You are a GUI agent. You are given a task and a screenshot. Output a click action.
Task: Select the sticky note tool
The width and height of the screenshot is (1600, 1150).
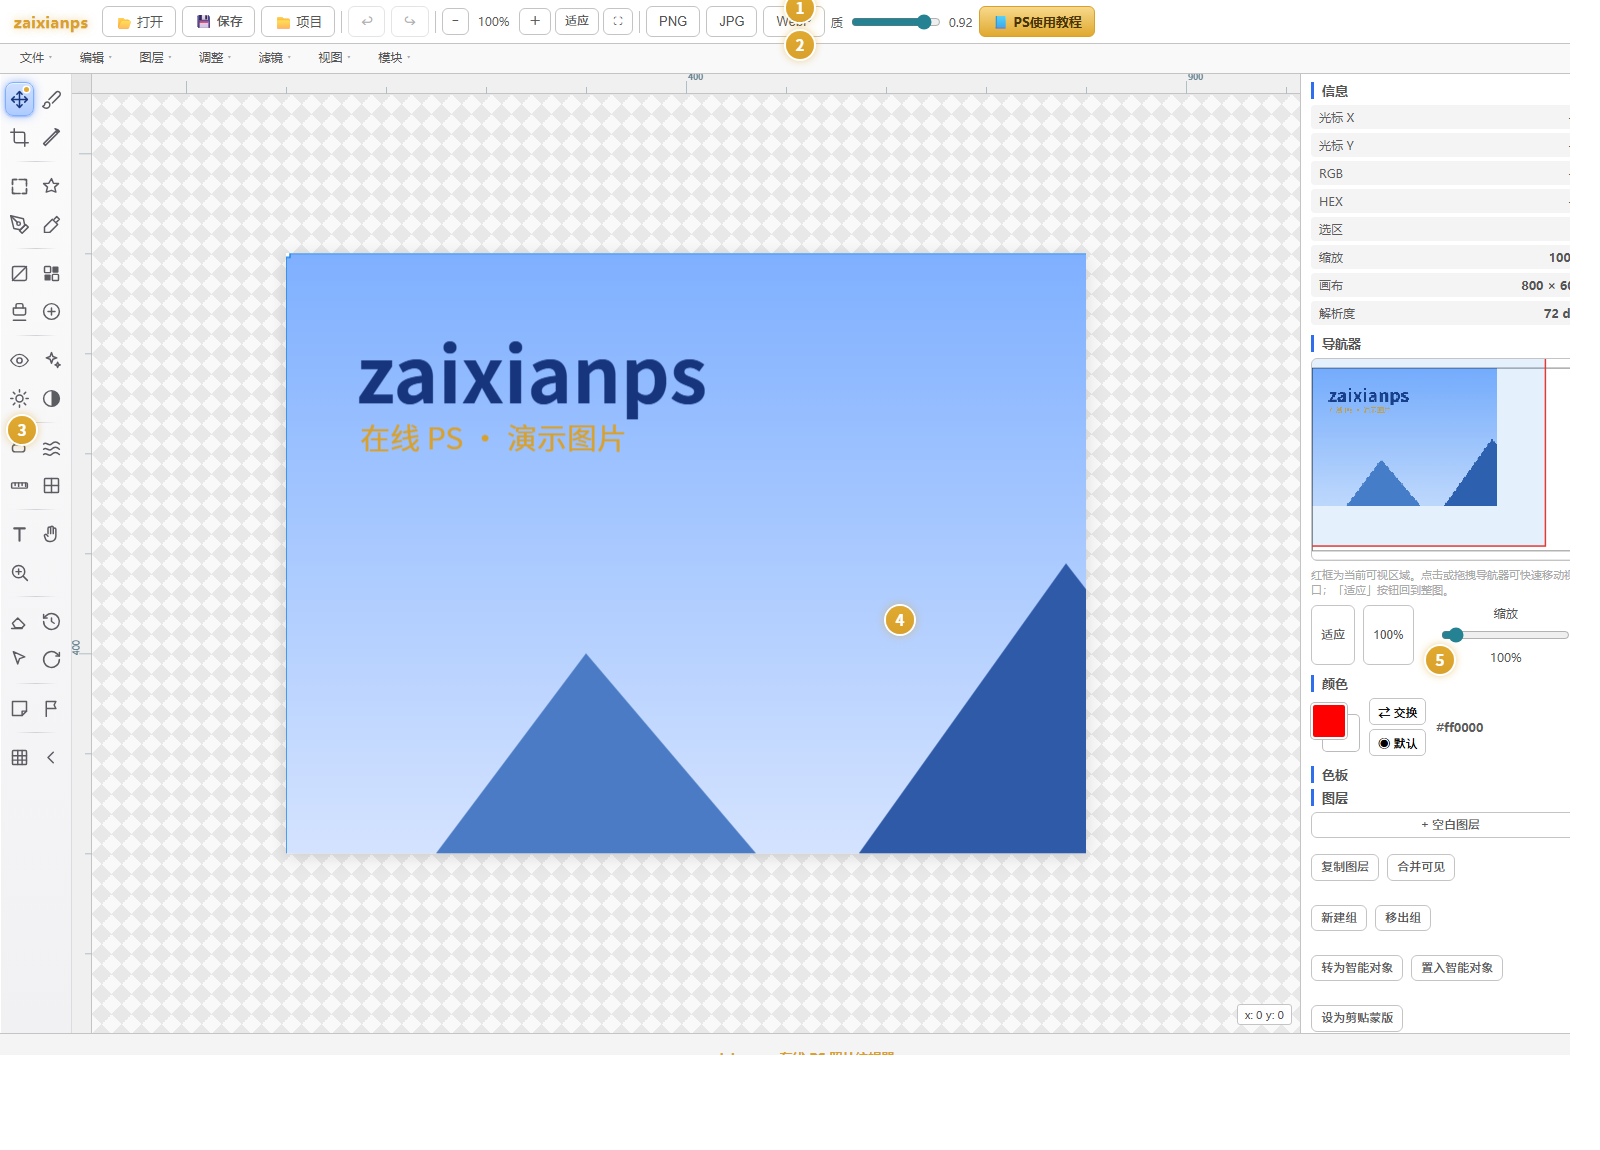click(x=19, y=708)
